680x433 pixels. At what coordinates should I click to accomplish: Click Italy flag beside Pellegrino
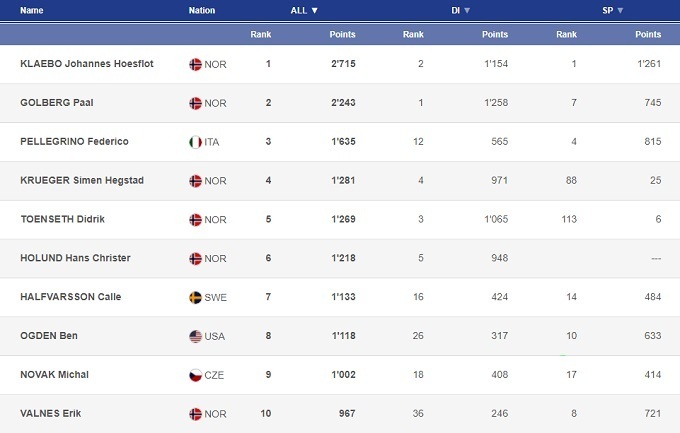195,142
